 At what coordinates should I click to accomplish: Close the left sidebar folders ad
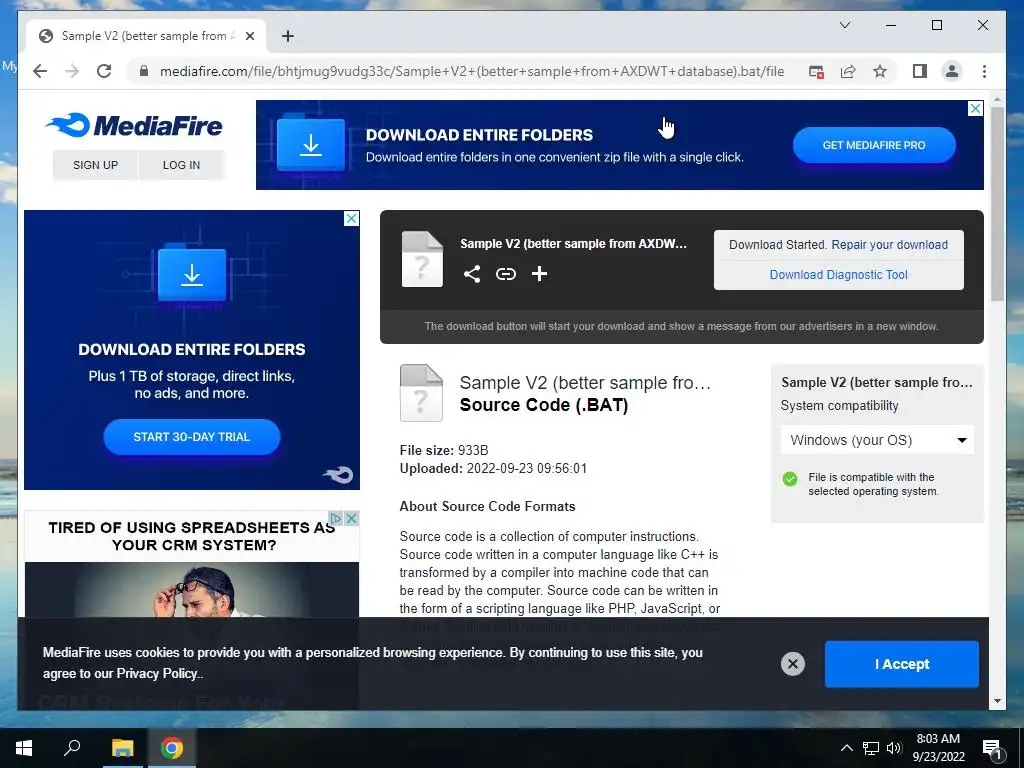click(x=351, y=219)
